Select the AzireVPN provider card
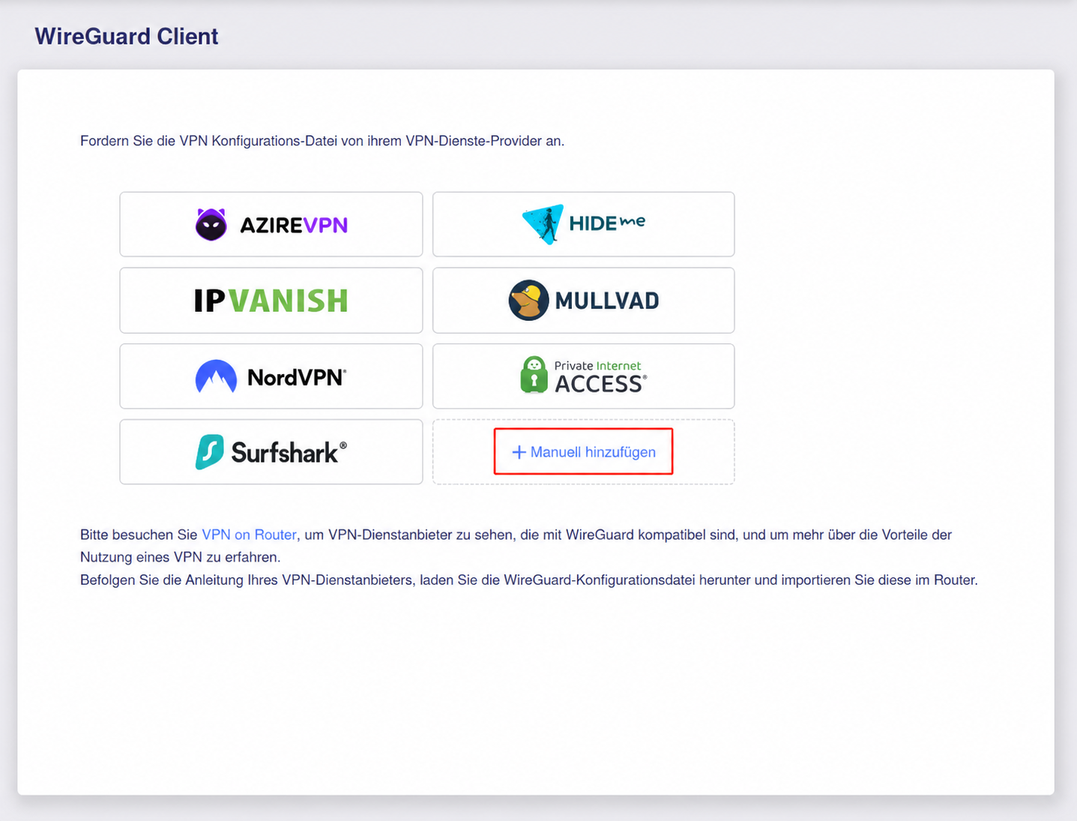 click(271, 224)
